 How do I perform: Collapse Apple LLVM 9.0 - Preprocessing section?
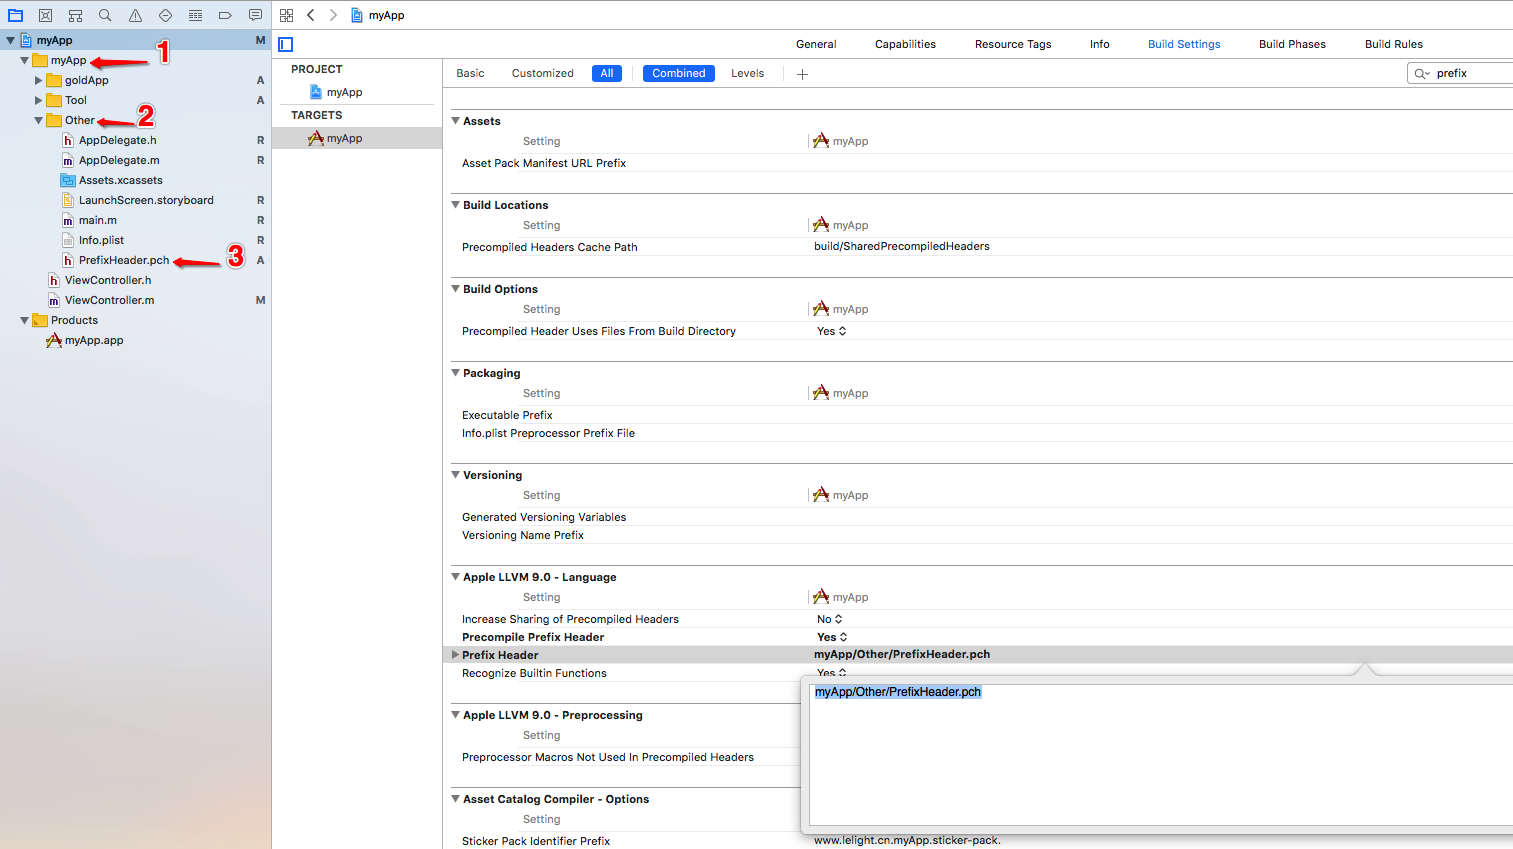pyautogui.click(x=456, y=715)
